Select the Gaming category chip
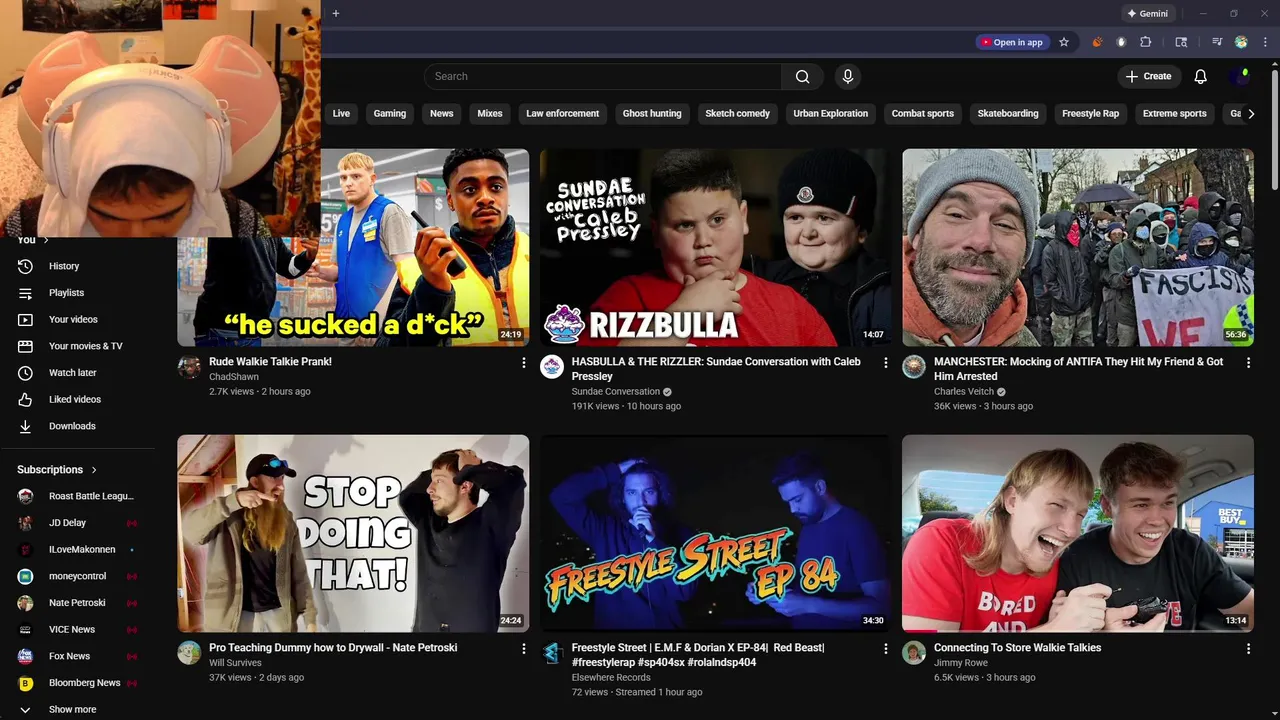This screenshot has height=720, width=1280. 390,114
